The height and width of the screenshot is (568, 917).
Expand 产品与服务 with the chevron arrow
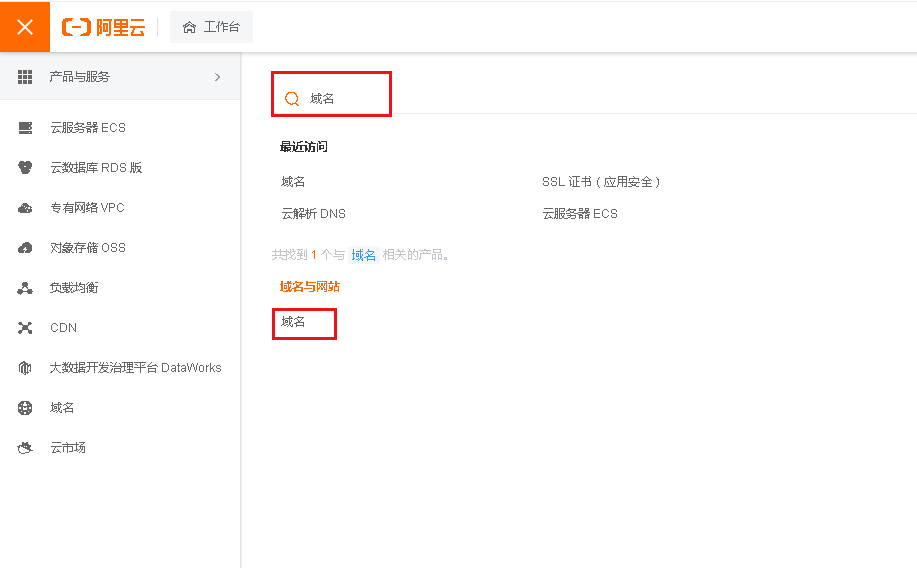(x=218, y=77)
